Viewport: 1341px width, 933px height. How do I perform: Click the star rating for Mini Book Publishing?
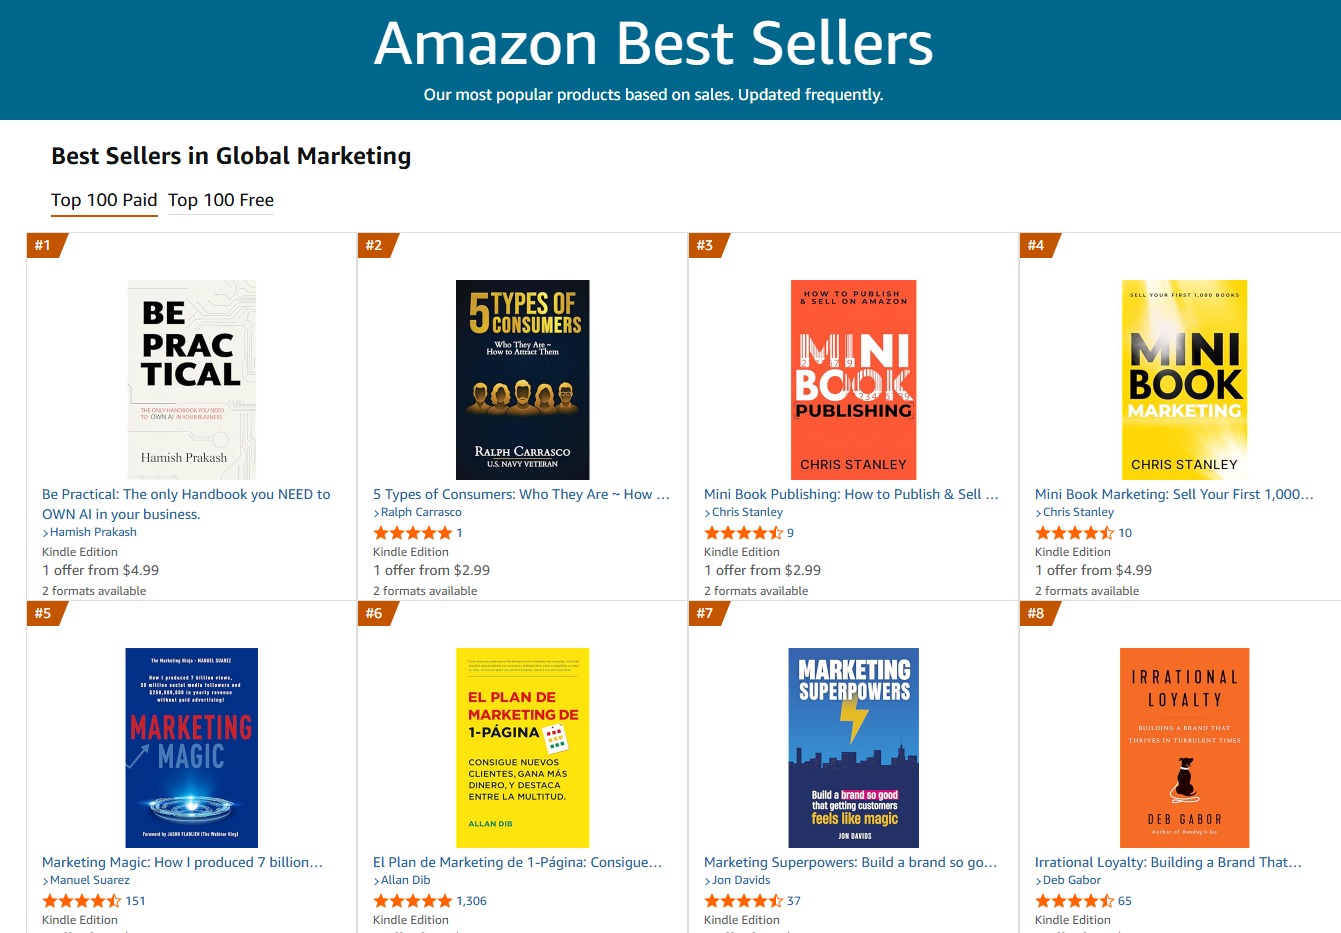(742, 532)
